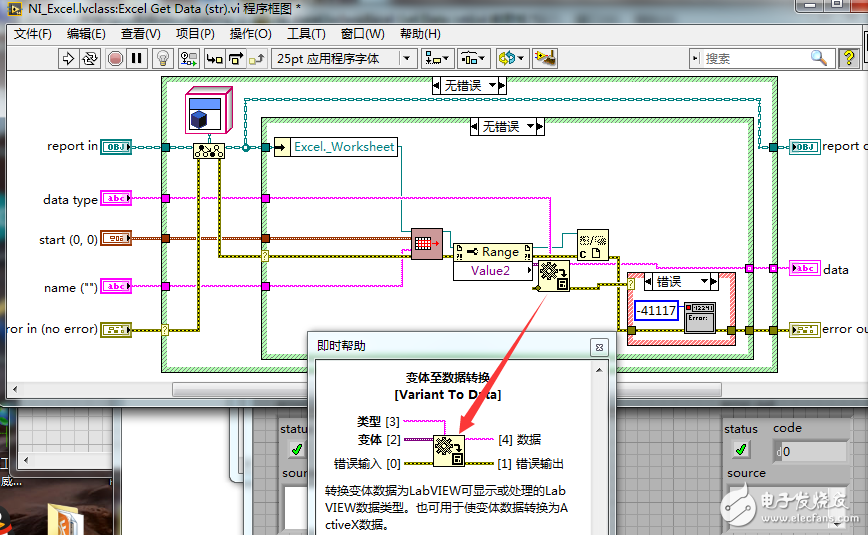The height and width of the screenshot is (535, 868).
Task: Toggle the Context Help question mark button
Action: point(849,58)
